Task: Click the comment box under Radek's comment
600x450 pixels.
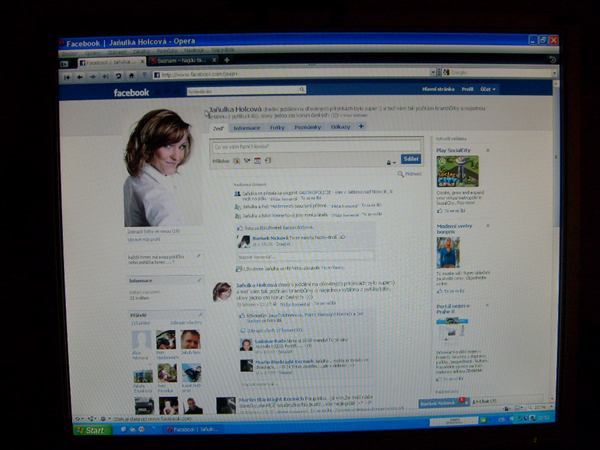Action: point(305,257)
